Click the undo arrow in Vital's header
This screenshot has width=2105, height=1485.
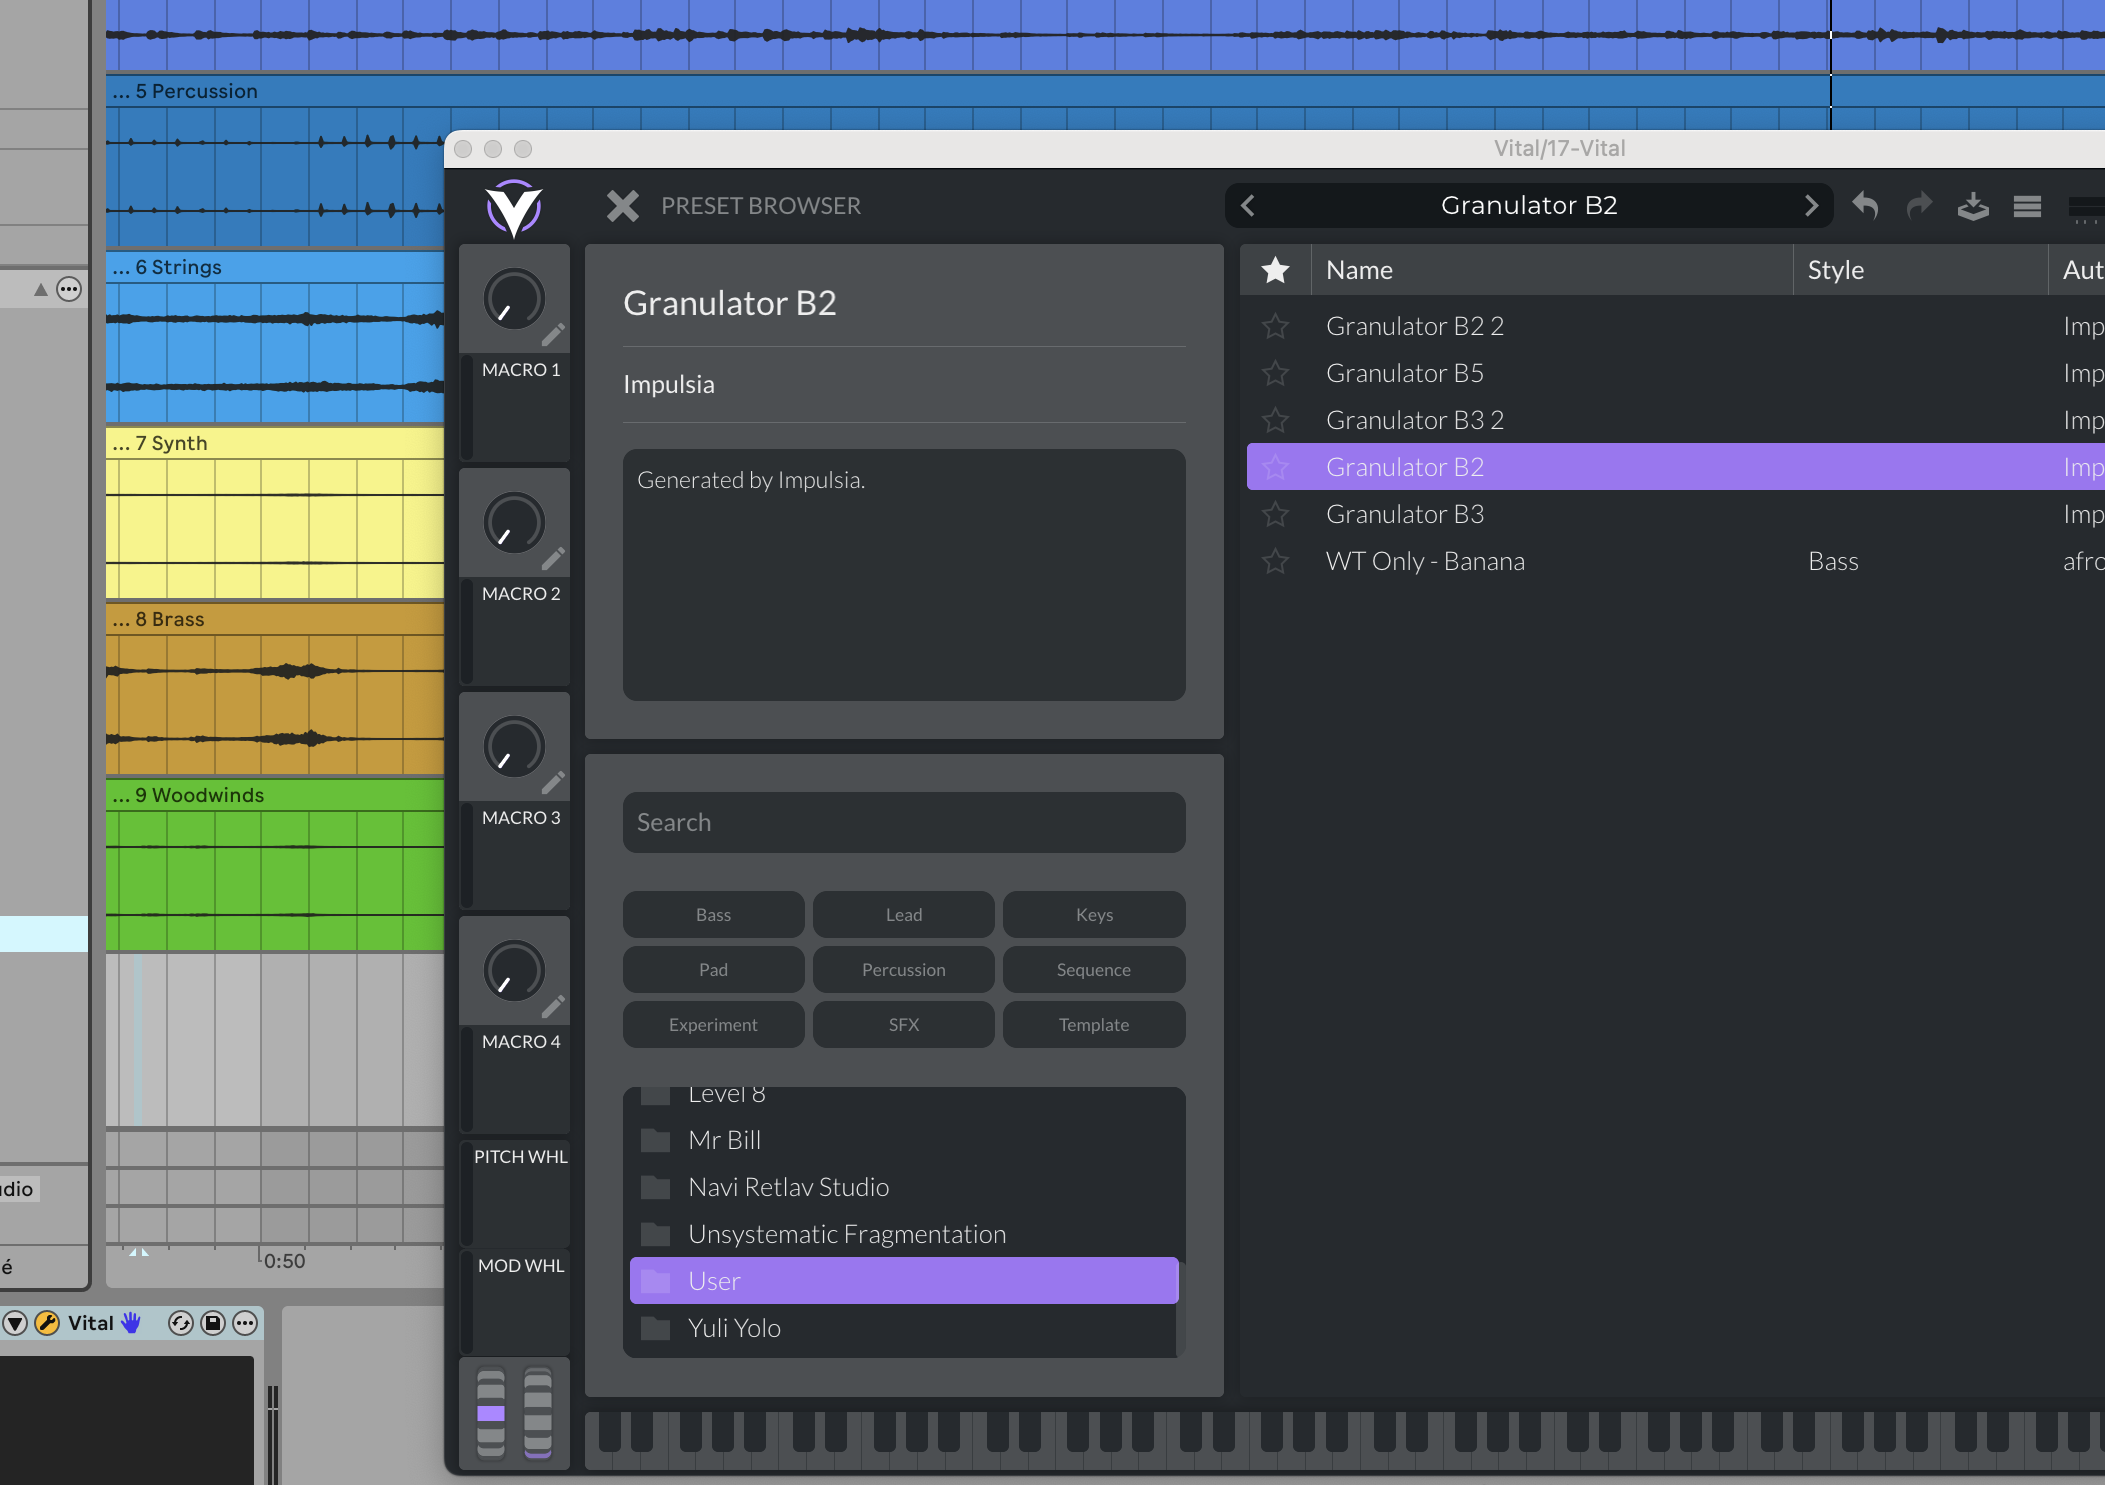(1865, 206)
